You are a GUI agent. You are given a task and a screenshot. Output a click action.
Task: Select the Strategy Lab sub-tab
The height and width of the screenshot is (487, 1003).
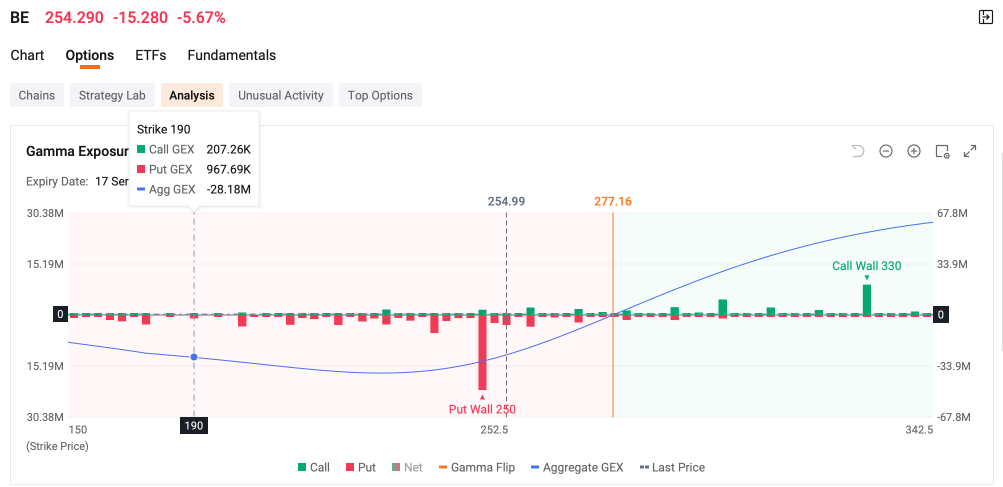[112, 95]
